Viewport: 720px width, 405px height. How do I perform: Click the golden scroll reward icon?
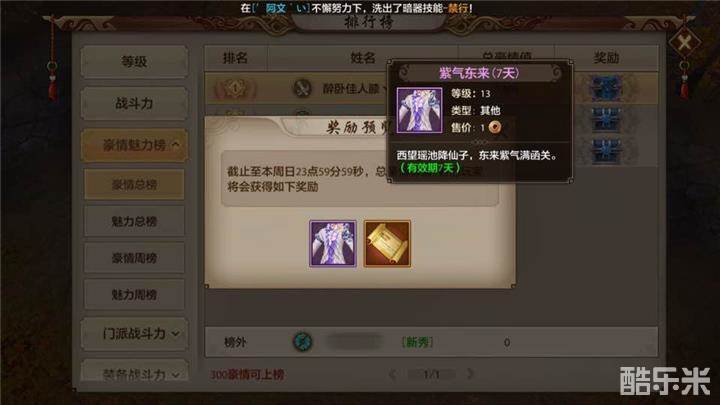click(x=387, y=243)
